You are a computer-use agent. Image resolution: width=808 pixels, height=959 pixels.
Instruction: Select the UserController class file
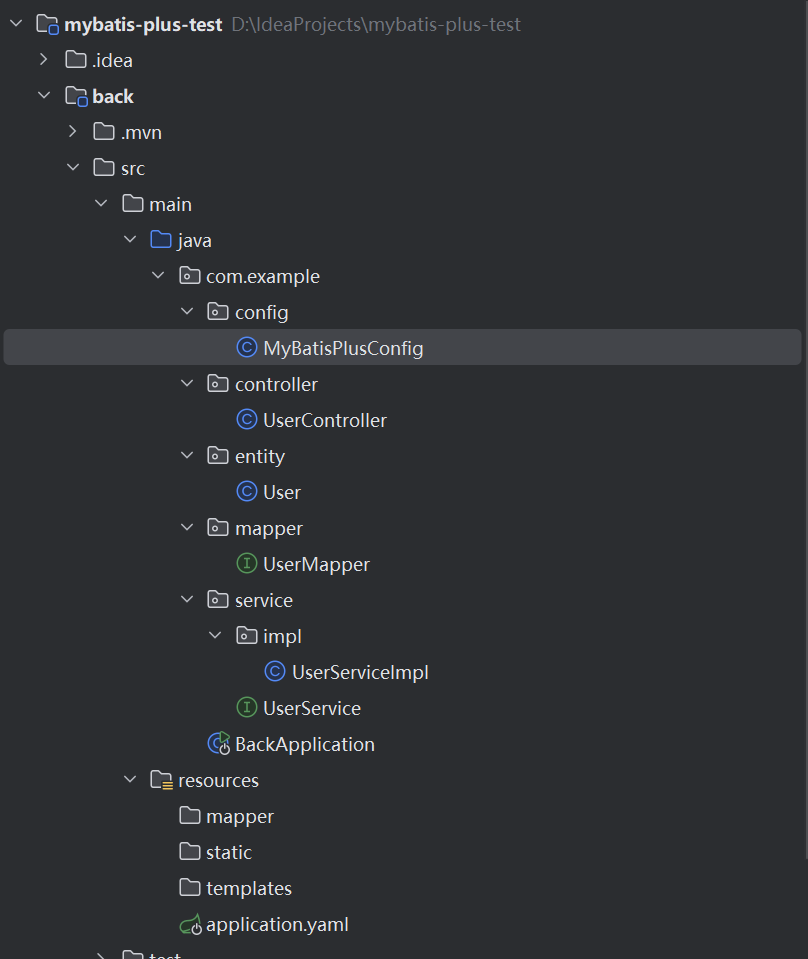(x=324, y=420)
